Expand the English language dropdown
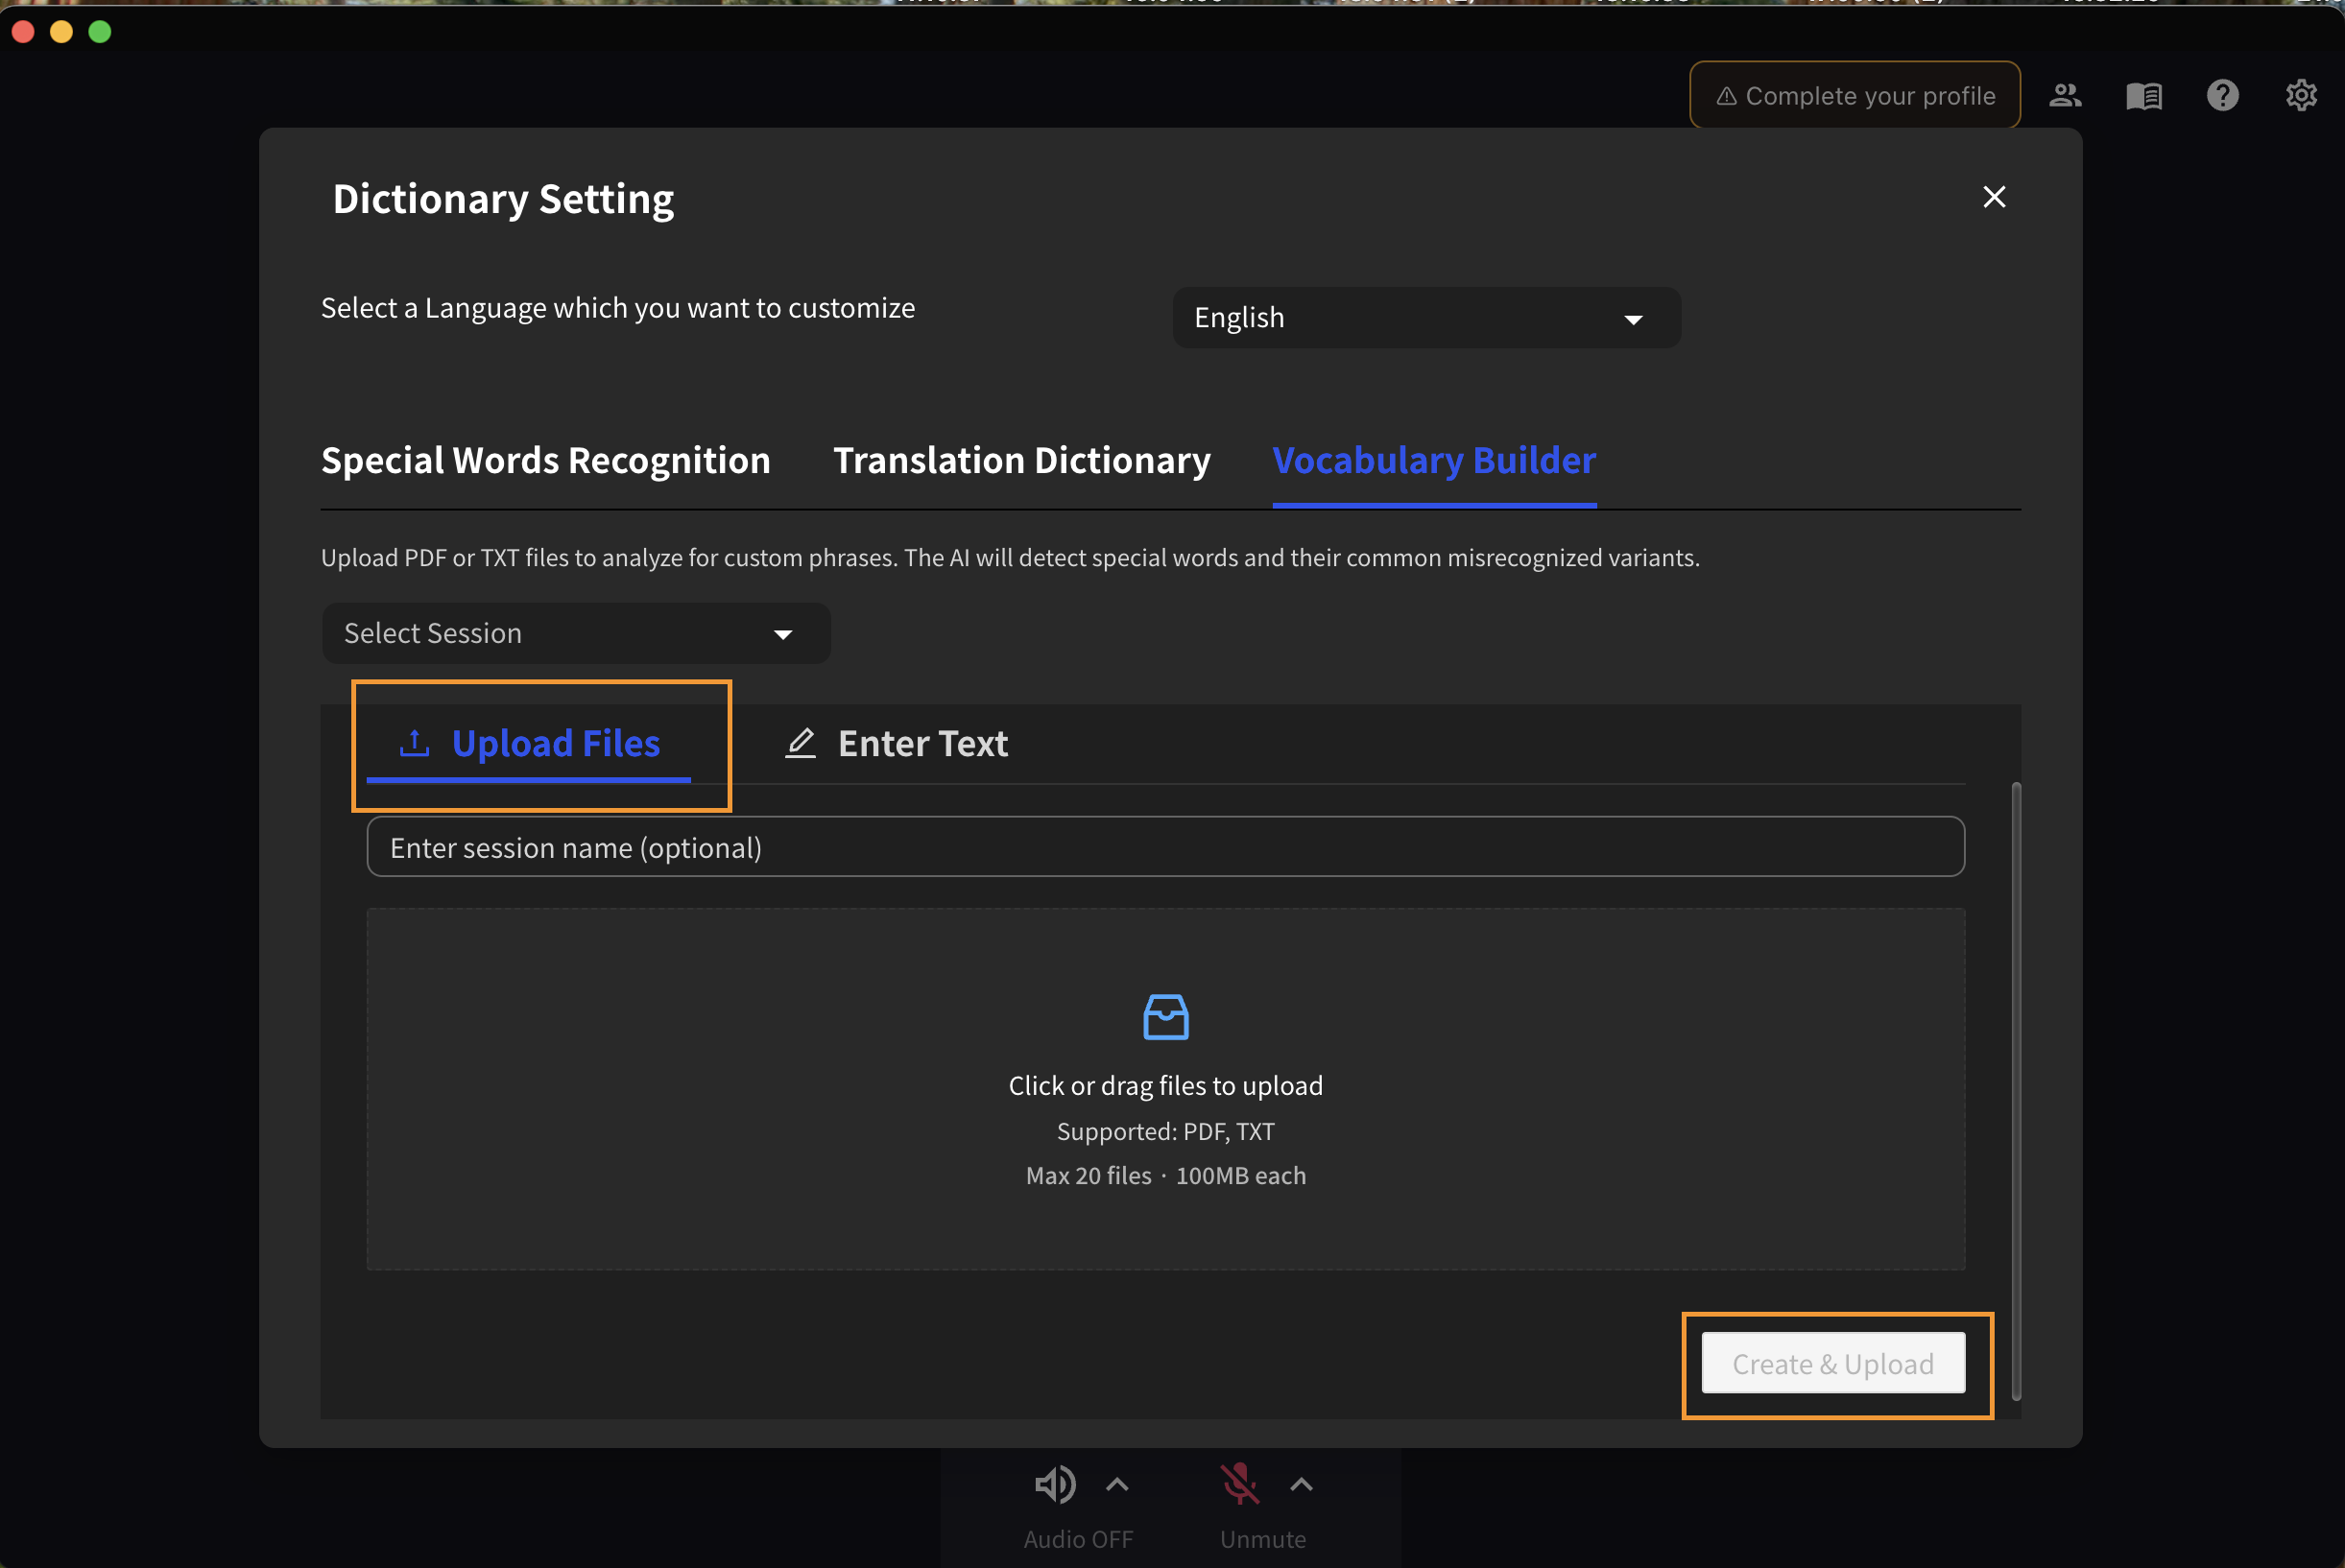Image resolution: width=2345 pixels, height=1568 pixels. point(1425,318)
